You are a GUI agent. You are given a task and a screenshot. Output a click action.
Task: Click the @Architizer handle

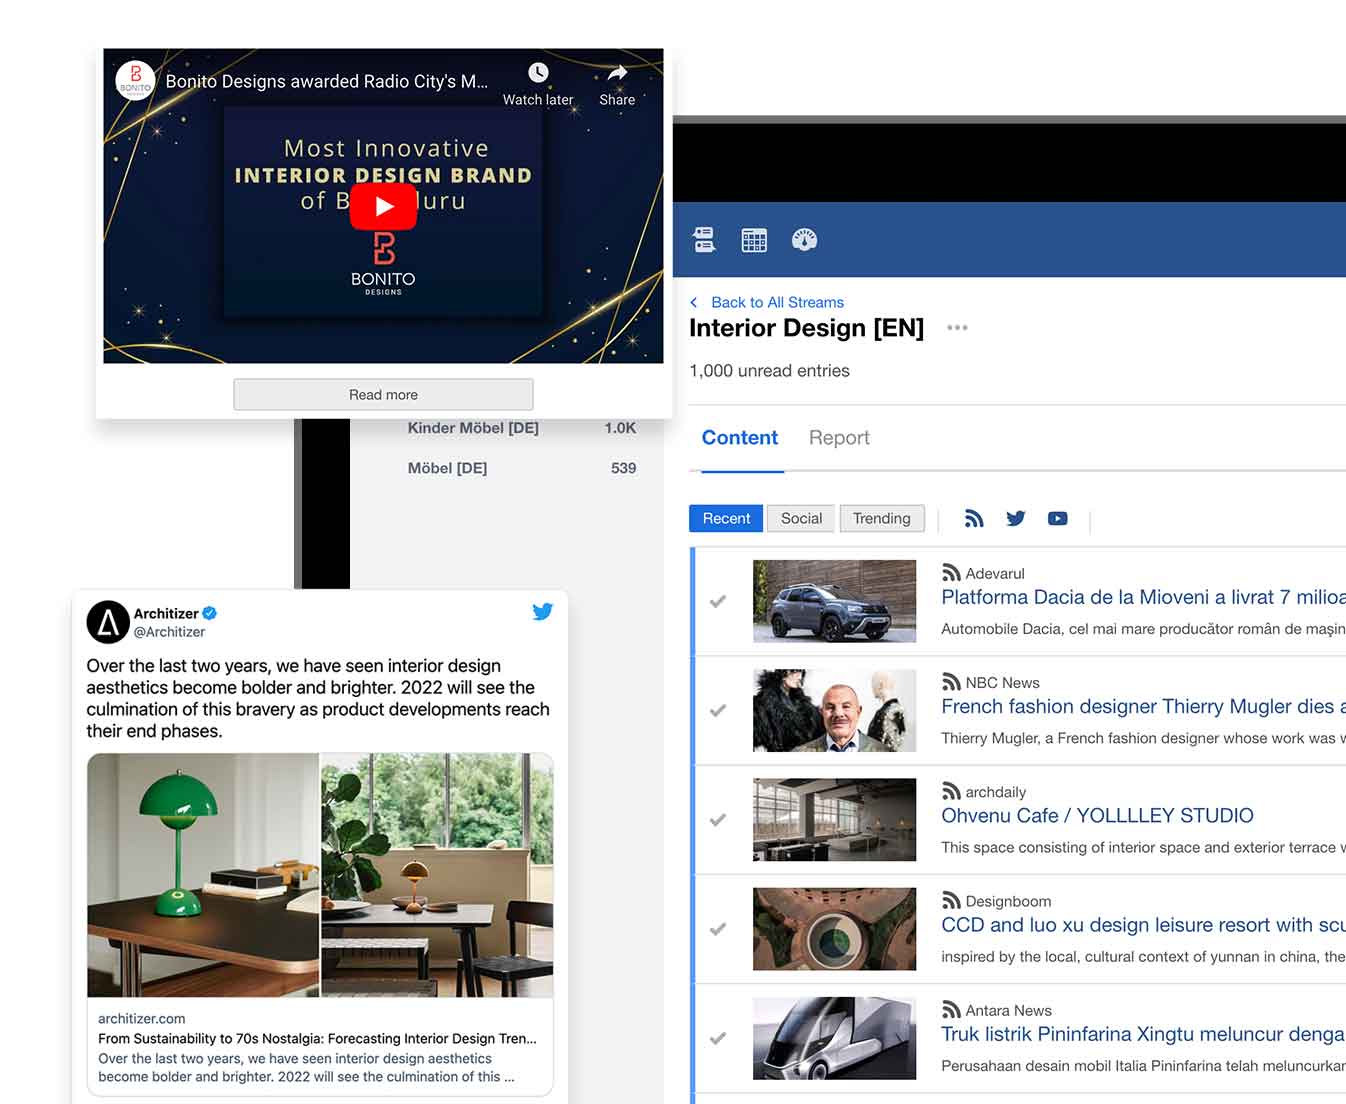click(x=169, y=632)
